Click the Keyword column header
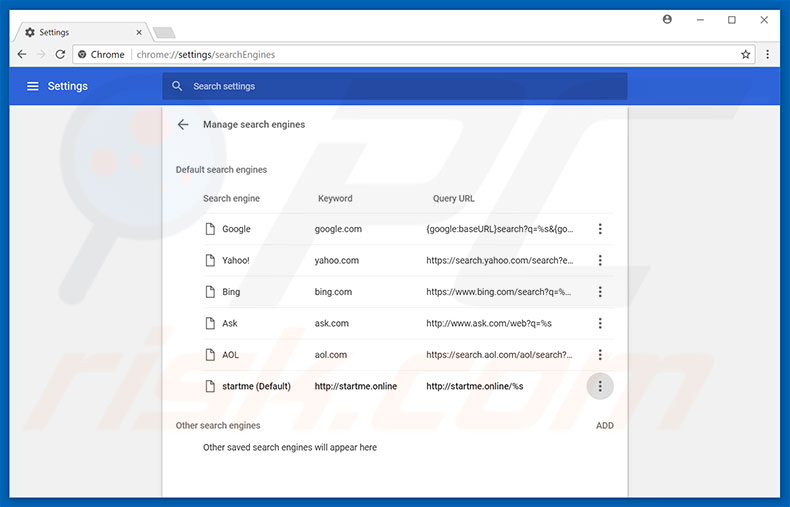 click(x=335, y=199)
